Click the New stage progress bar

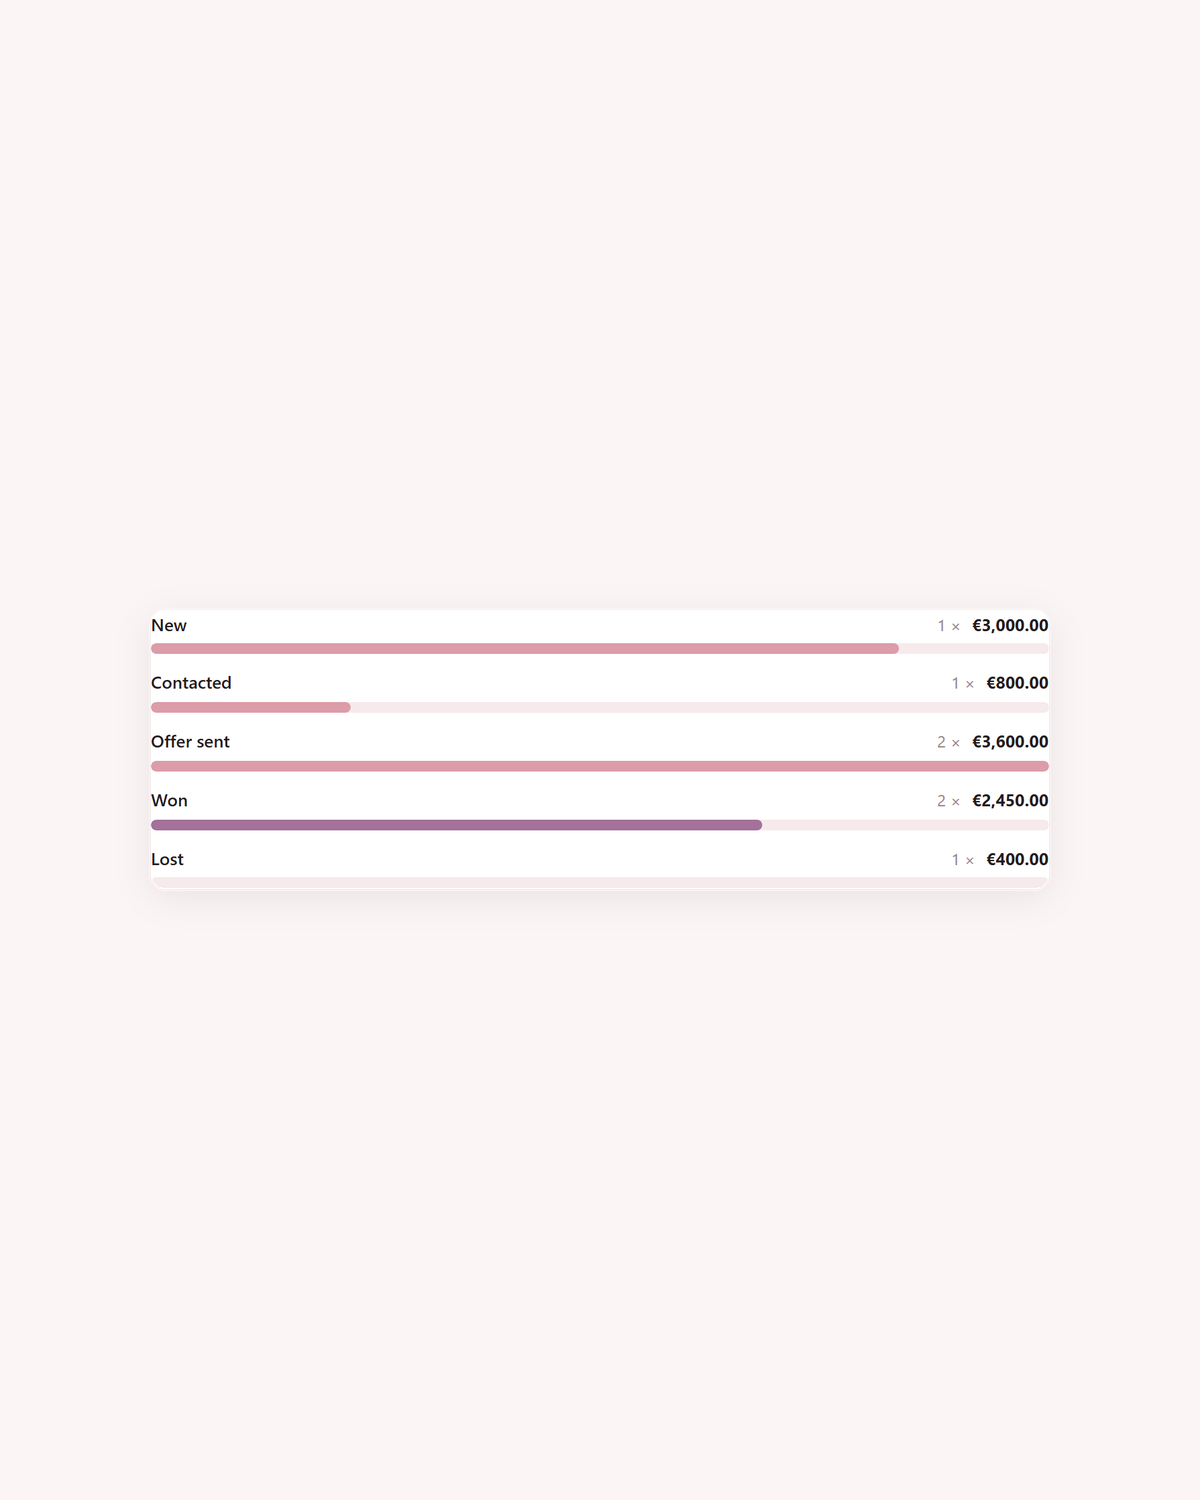click(x=600, y=649)
